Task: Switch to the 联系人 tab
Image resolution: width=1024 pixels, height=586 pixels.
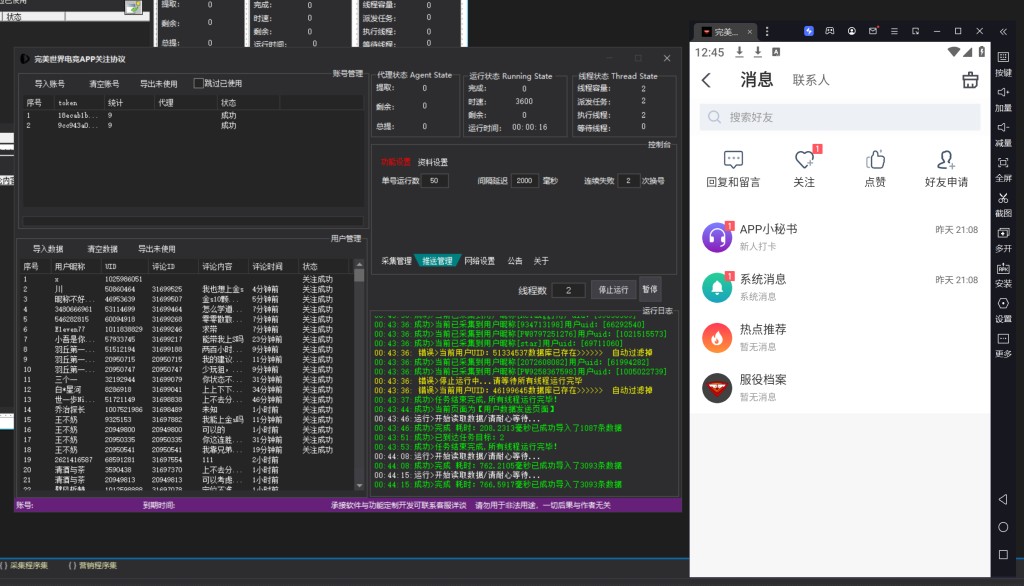Action: point(811,80)
